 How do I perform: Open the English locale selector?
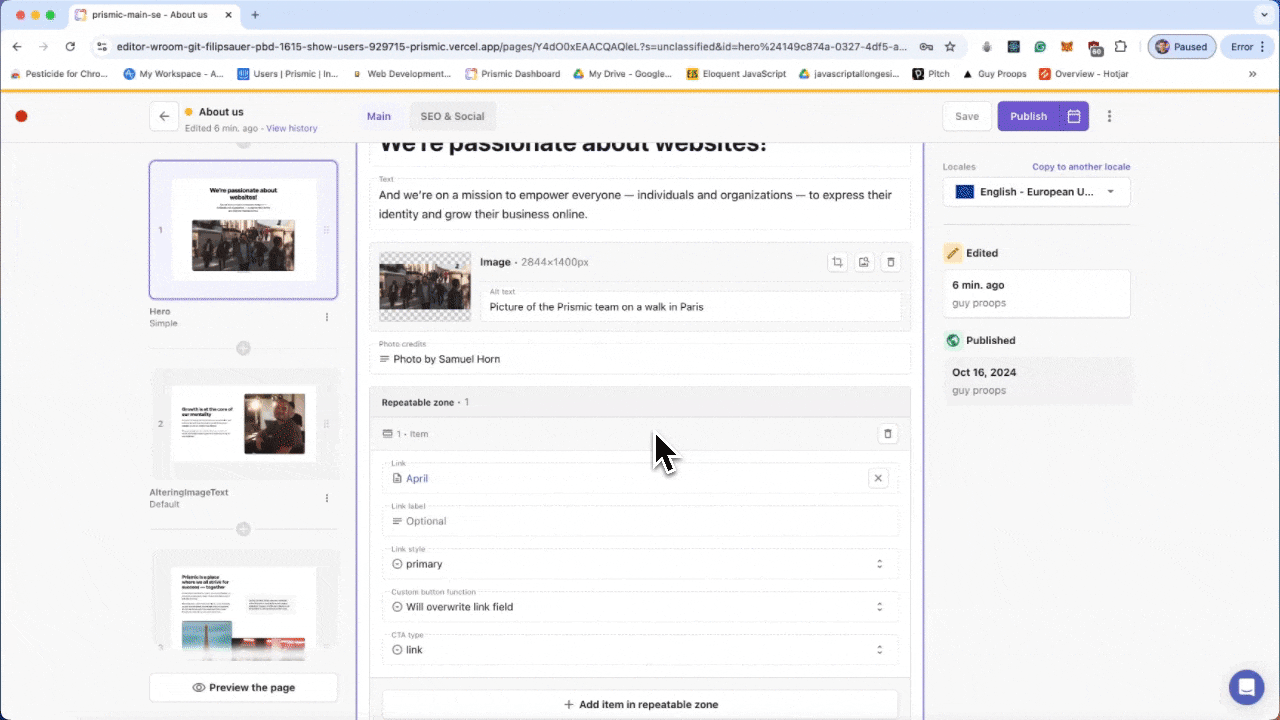coord(1036,192)
